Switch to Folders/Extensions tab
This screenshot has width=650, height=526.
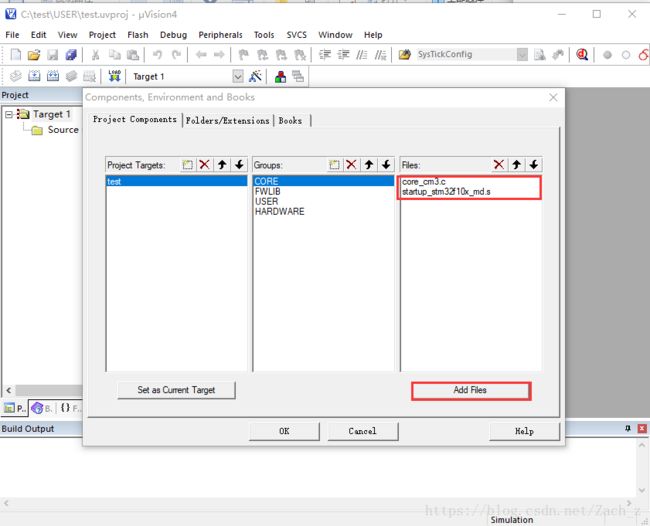tap(228, 121)
